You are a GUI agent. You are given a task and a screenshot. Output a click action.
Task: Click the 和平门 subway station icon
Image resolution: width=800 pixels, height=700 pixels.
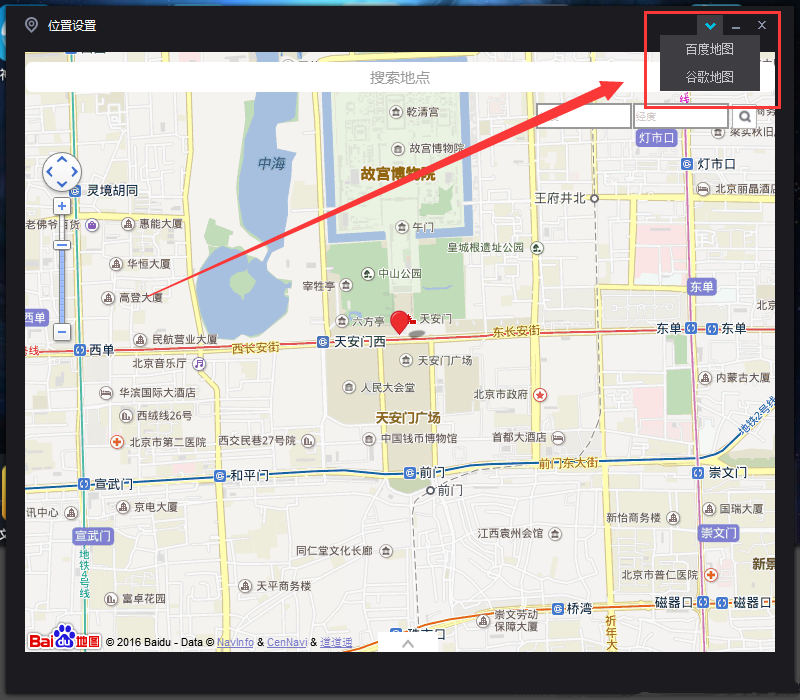tap(220, 476)
